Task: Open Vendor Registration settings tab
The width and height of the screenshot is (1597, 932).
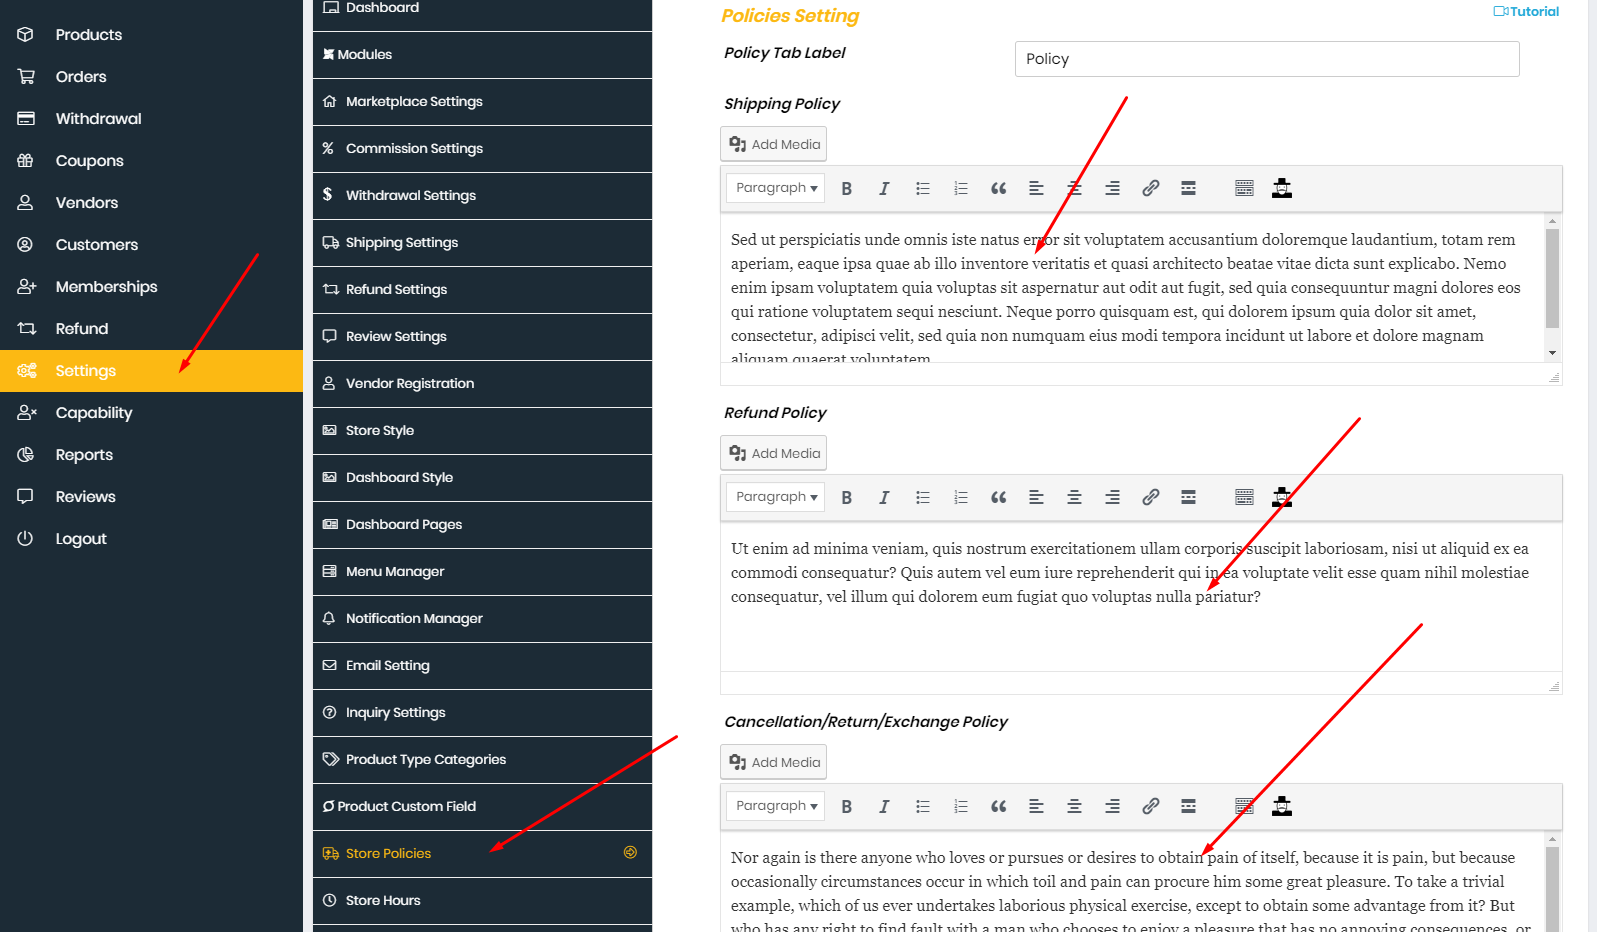Action: pyautogui.click(x=482, y=383)
